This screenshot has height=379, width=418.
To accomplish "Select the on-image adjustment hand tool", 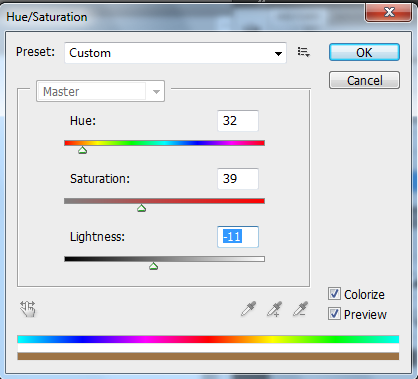I will (28, 309).
